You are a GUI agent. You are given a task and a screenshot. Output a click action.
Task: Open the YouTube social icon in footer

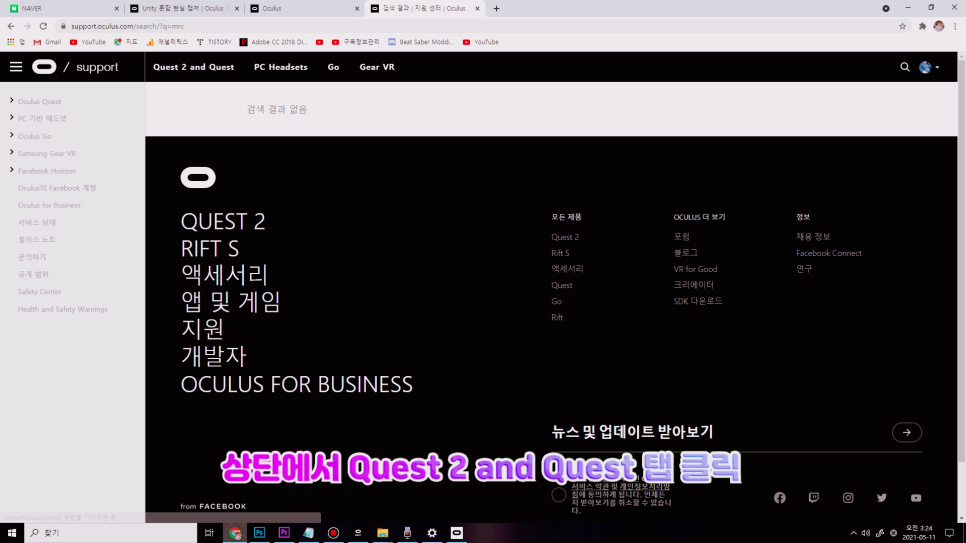click(x=916, y=497)
